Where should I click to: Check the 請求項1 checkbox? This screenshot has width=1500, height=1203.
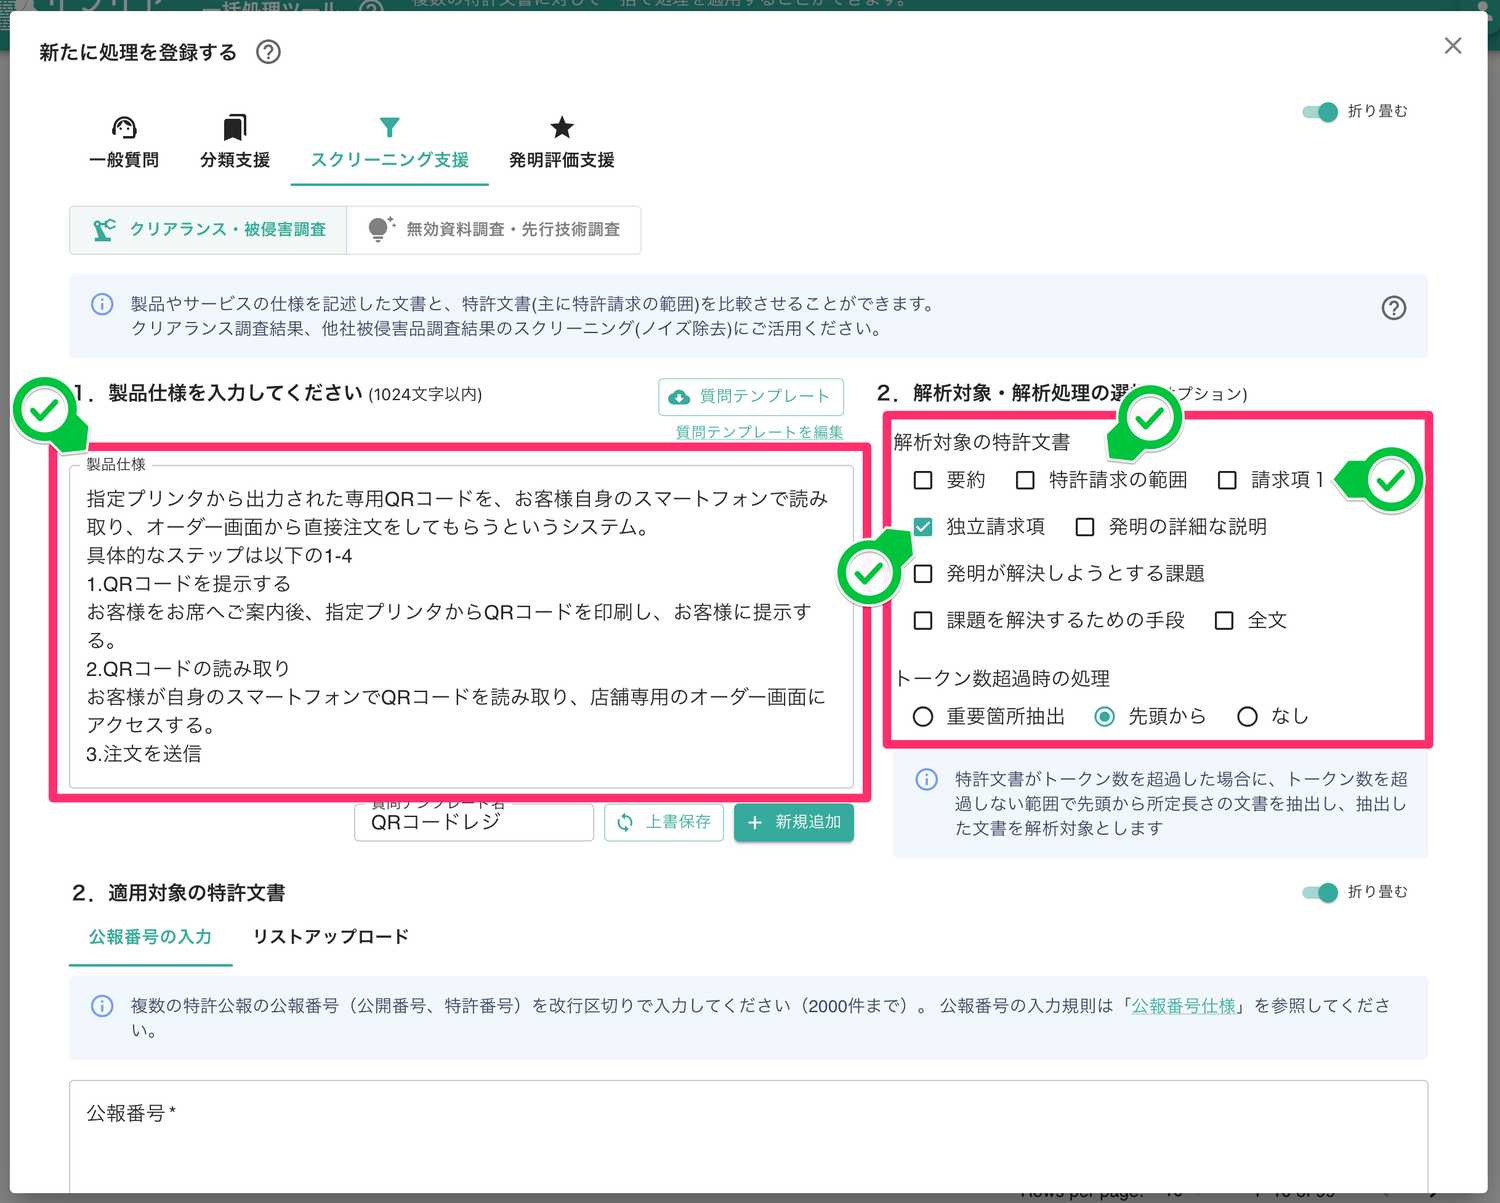1227,480
